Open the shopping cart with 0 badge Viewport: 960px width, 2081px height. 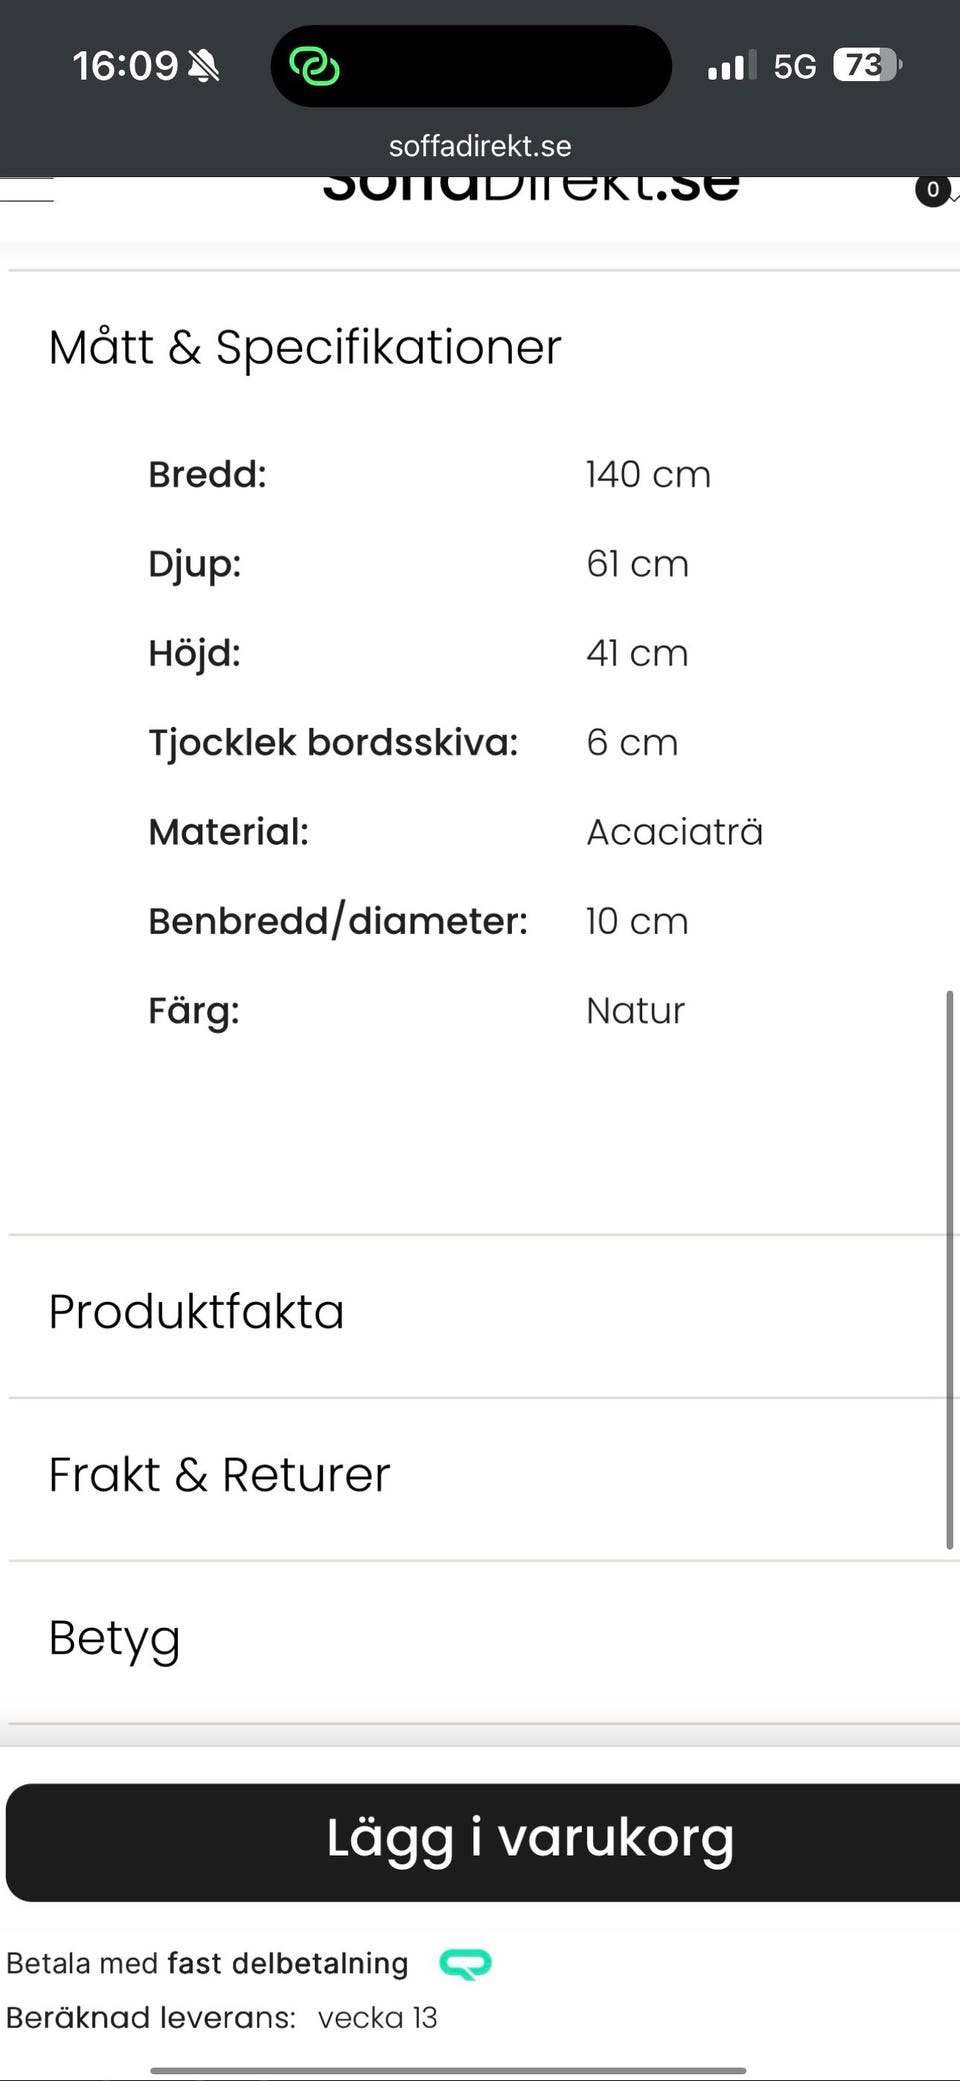click(934, 189)
